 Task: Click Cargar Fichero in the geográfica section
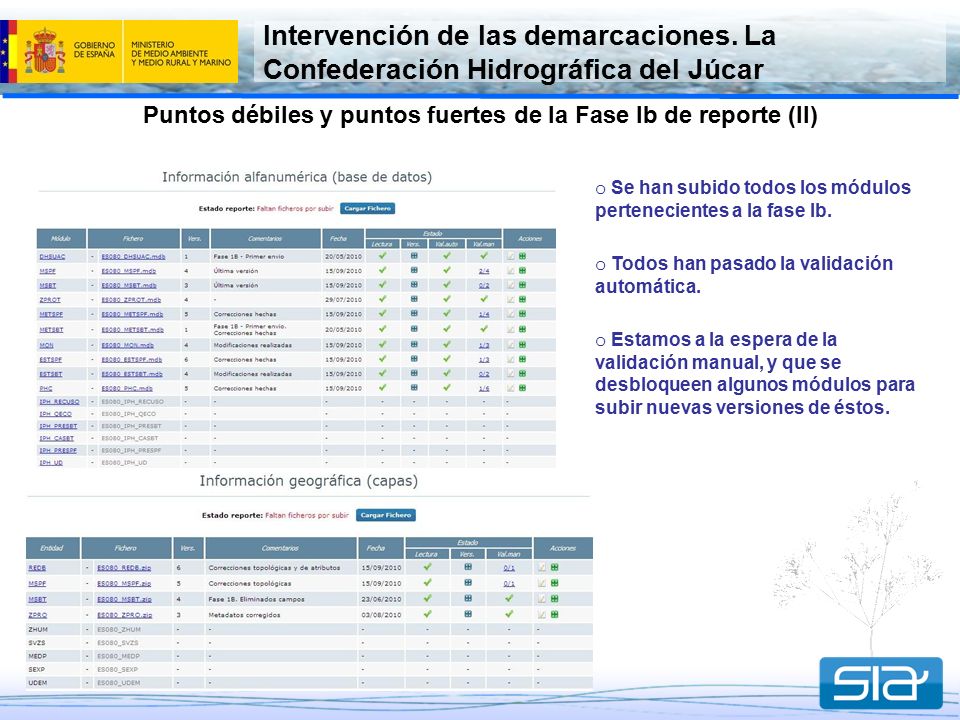(x=386, y=516)
